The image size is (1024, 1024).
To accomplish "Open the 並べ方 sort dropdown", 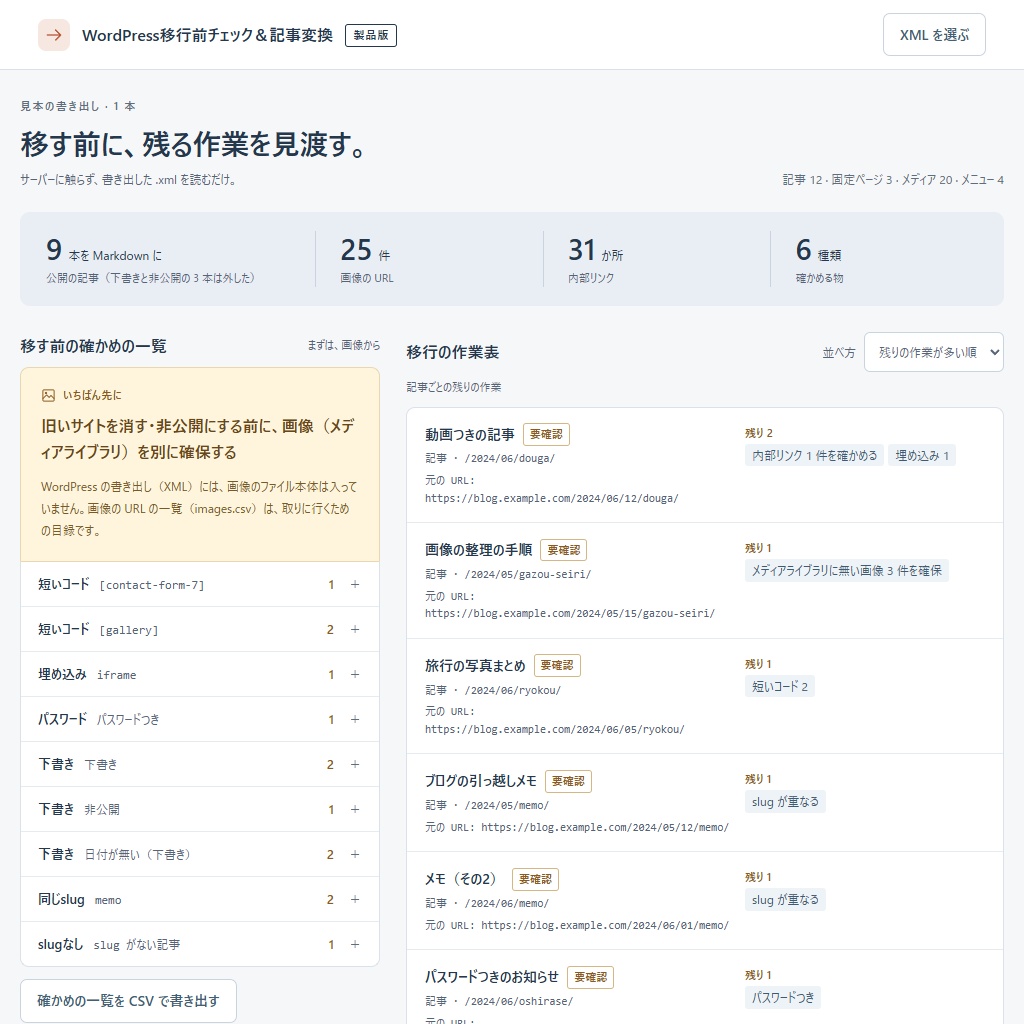I will pos(933,352).
